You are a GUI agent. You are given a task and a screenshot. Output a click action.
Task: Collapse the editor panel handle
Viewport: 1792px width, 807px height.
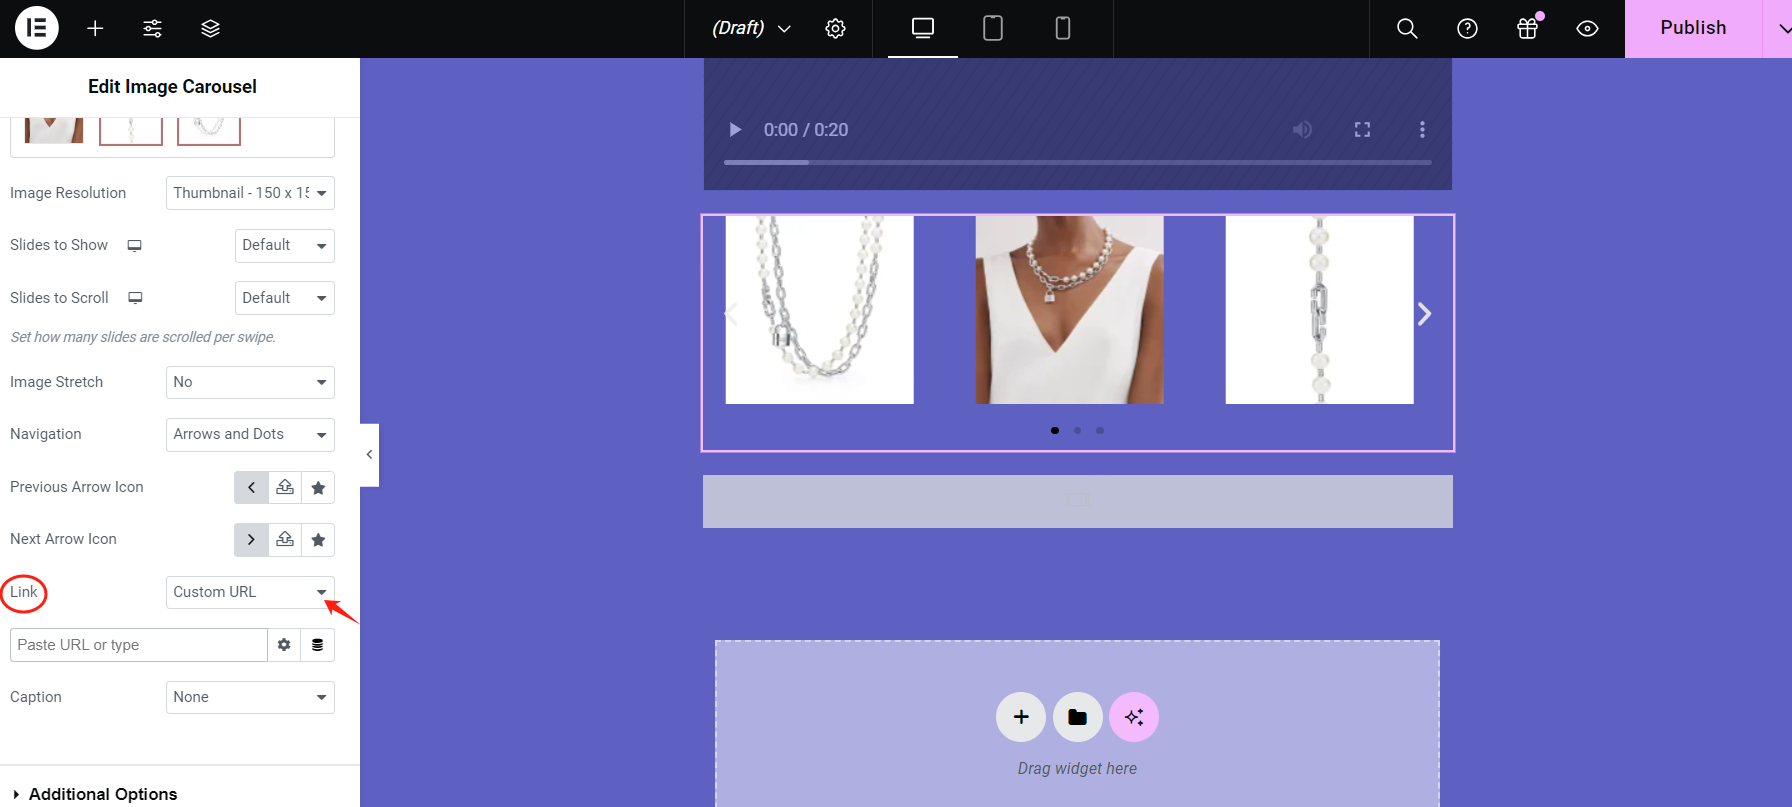pyautogui.click(x=369, y=455)
